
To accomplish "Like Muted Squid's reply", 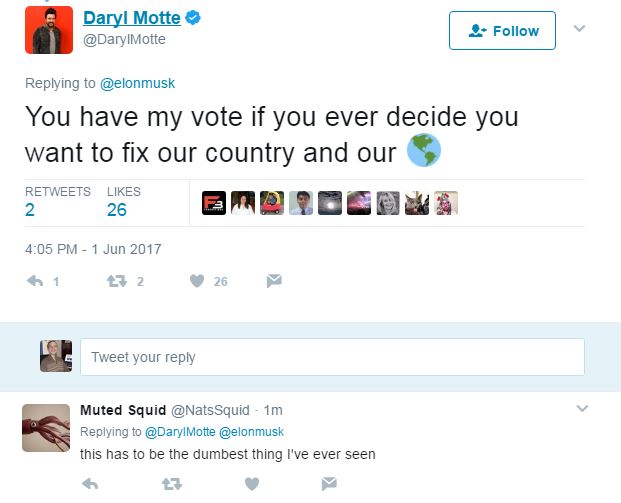I will point(252,484).
